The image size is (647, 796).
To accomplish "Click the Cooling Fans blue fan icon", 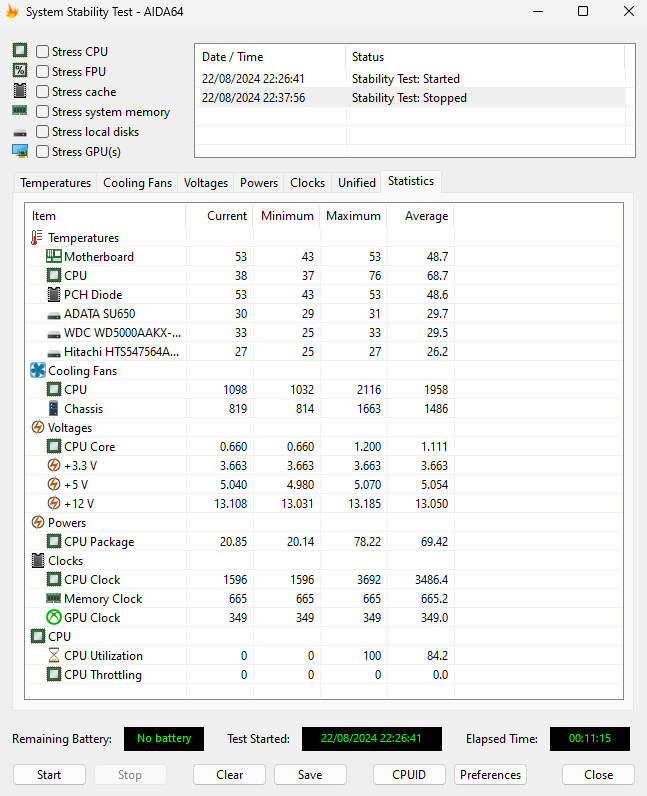I will [x=38, y=371].
